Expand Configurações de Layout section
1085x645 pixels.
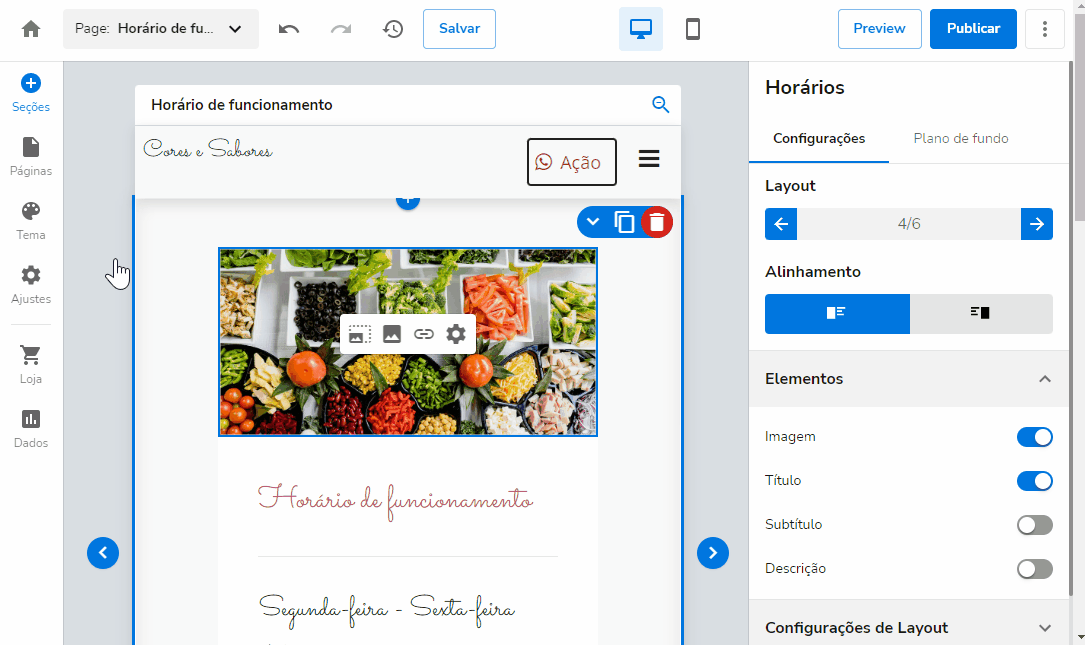(x=909, y=628)
